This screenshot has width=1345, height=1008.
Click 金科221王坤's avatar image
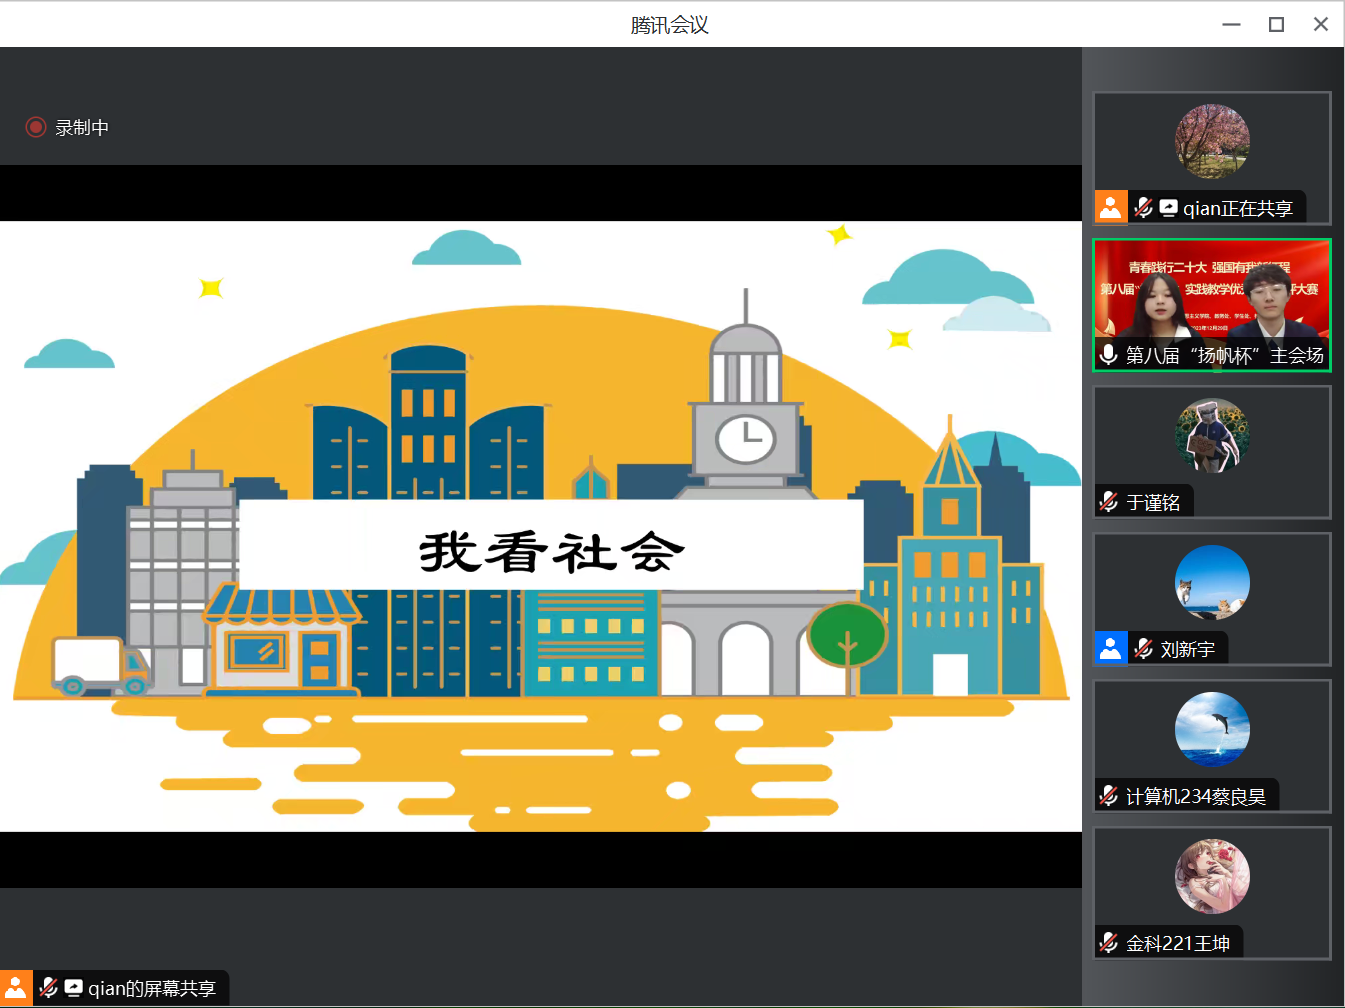point(1212,876)
